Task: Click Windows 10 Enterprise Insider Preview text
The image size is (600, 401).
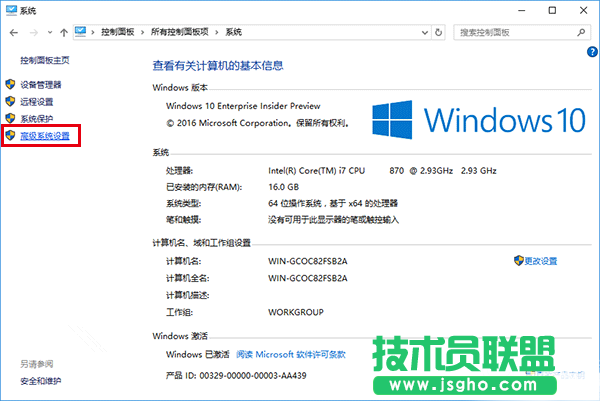Action: coord(243,106)
